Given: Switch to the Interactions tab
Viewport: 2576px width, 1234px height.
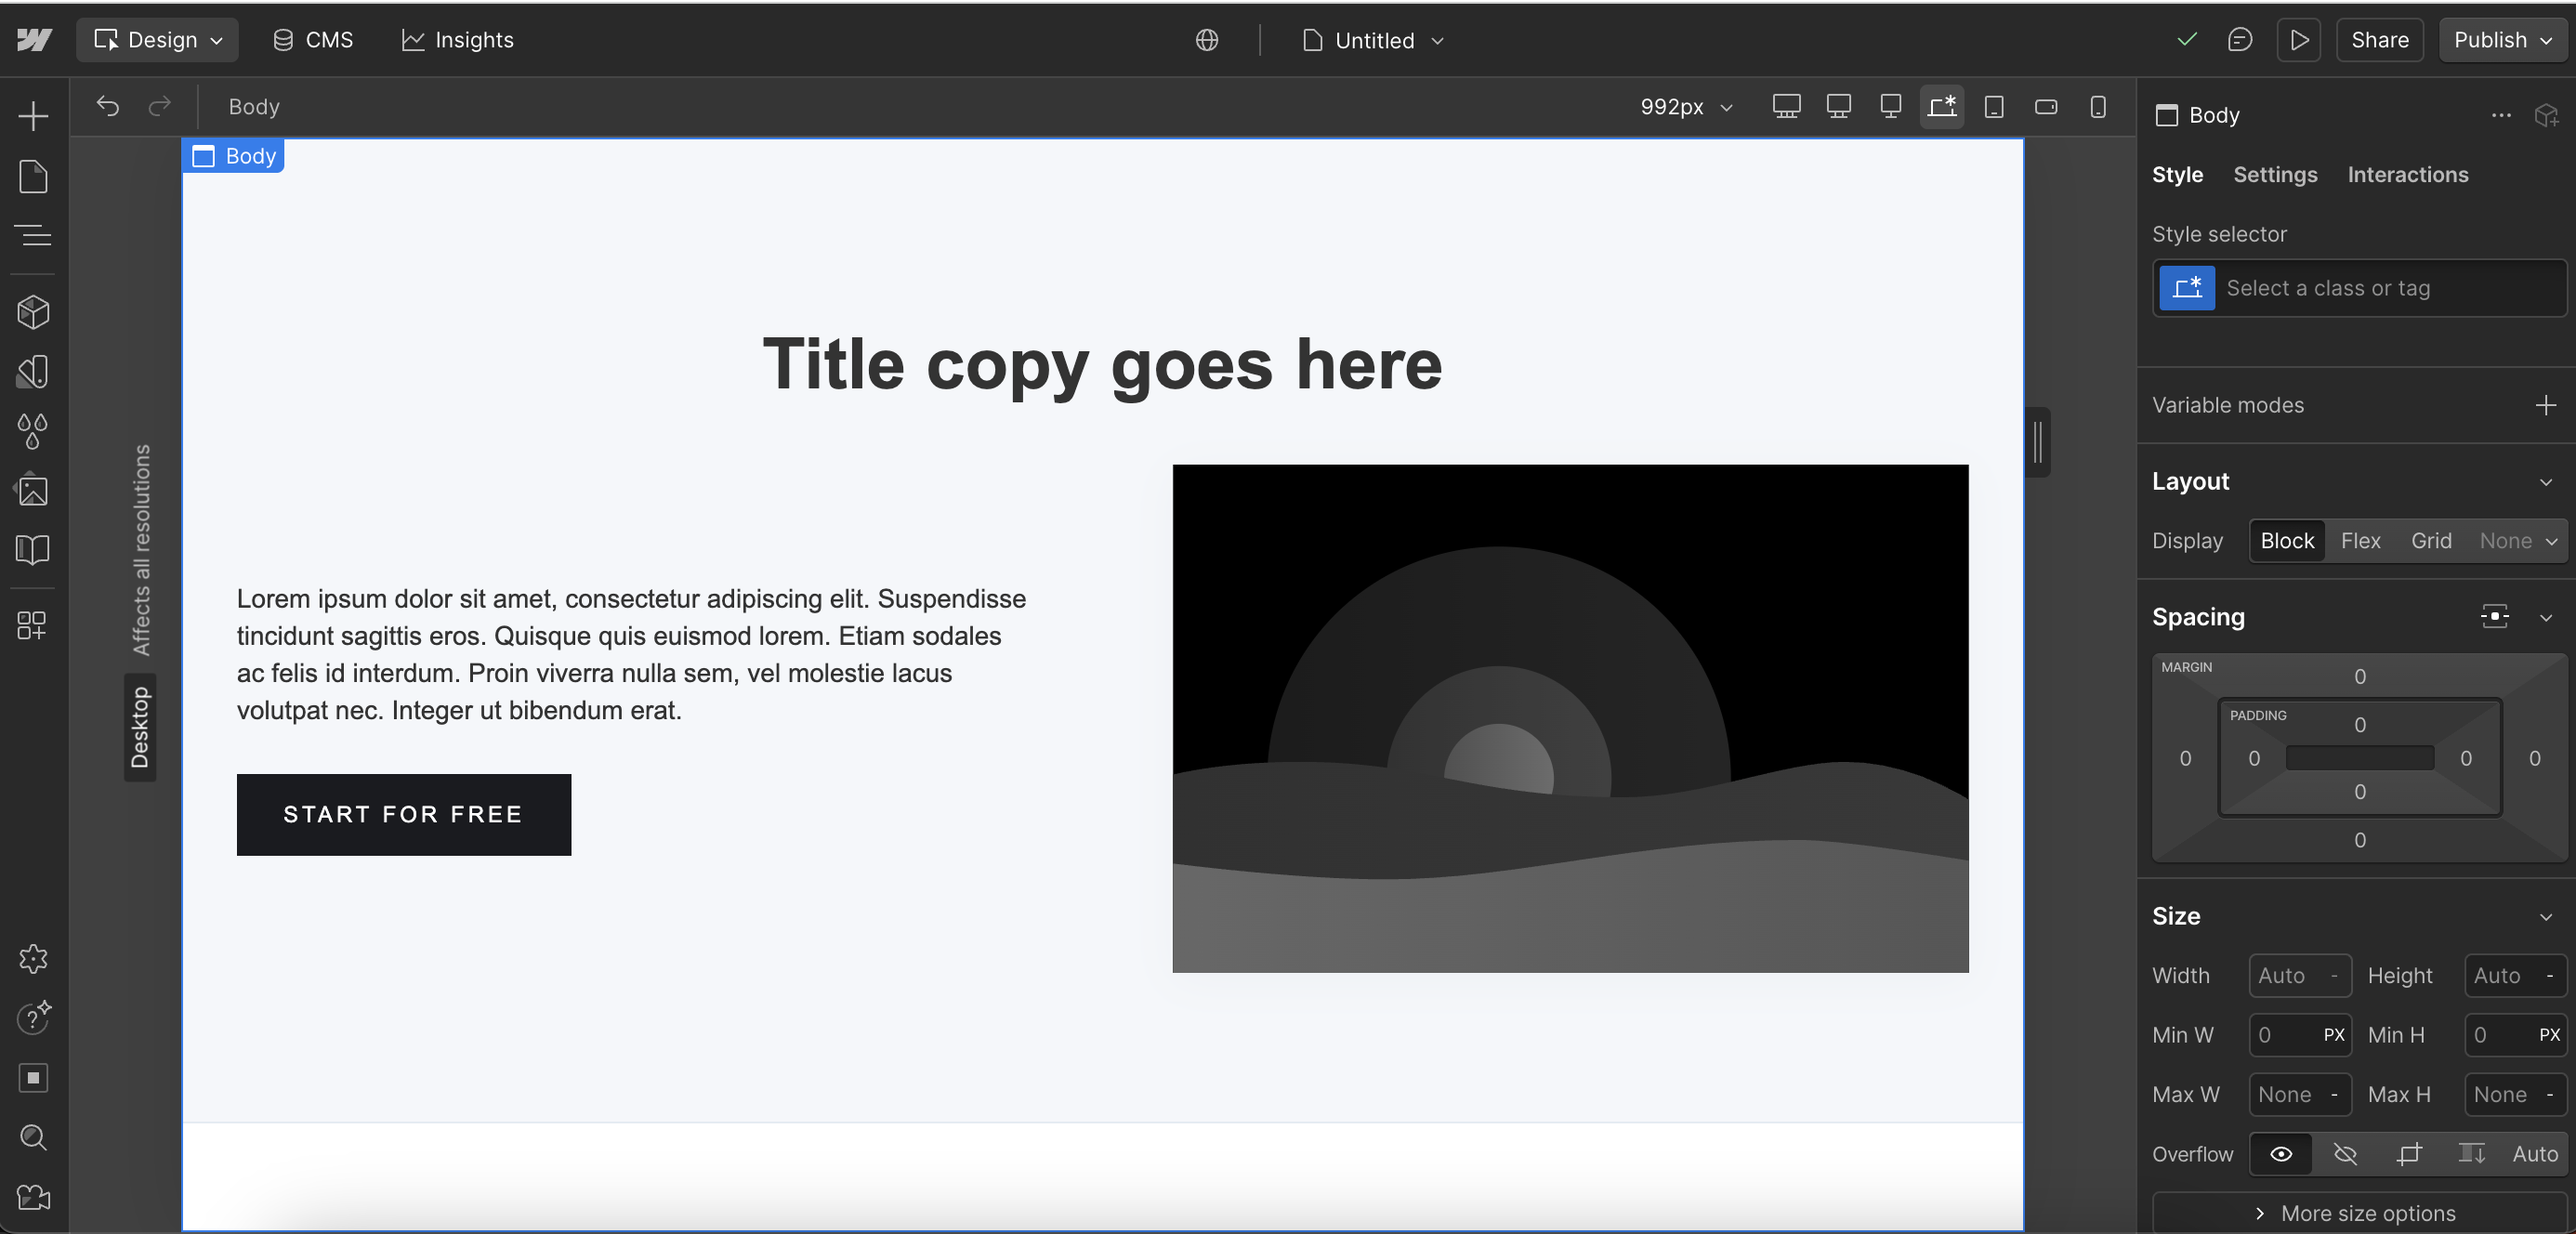Looking at the screenshot, I should click(x=2408, y=174).
